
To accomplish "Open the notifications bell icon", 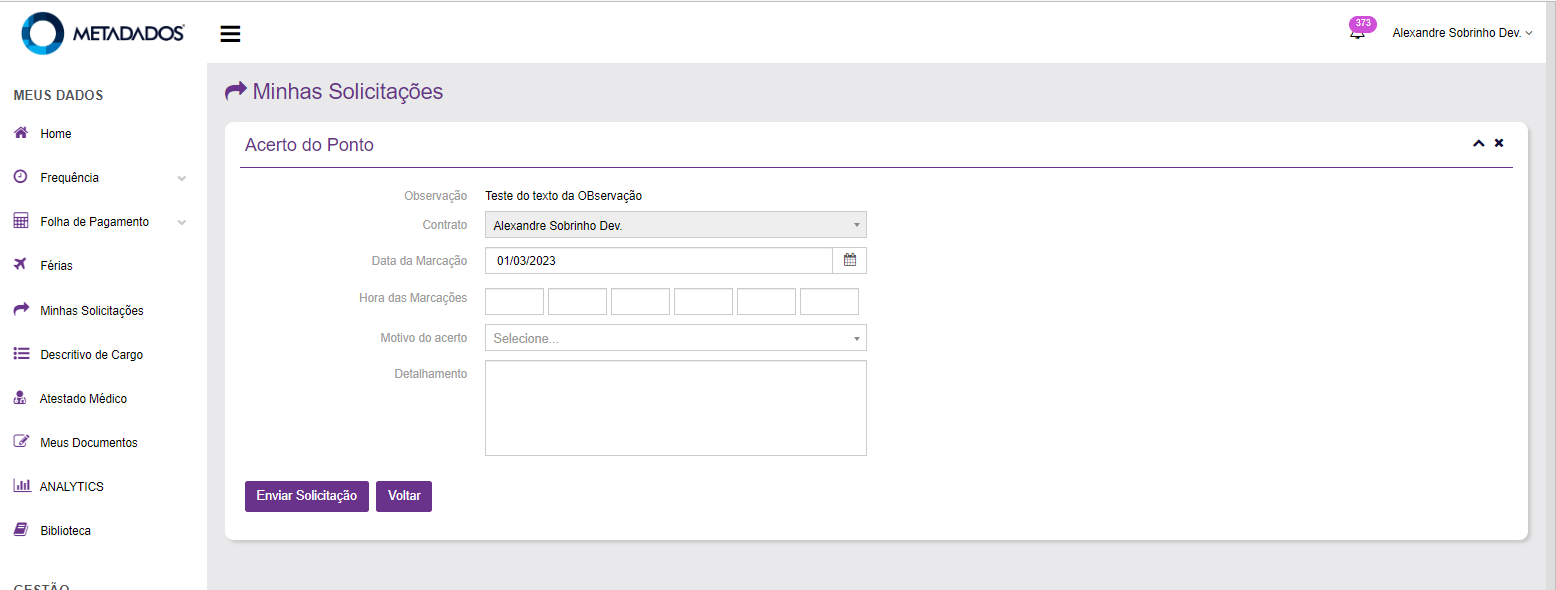I will [1357, 33].
